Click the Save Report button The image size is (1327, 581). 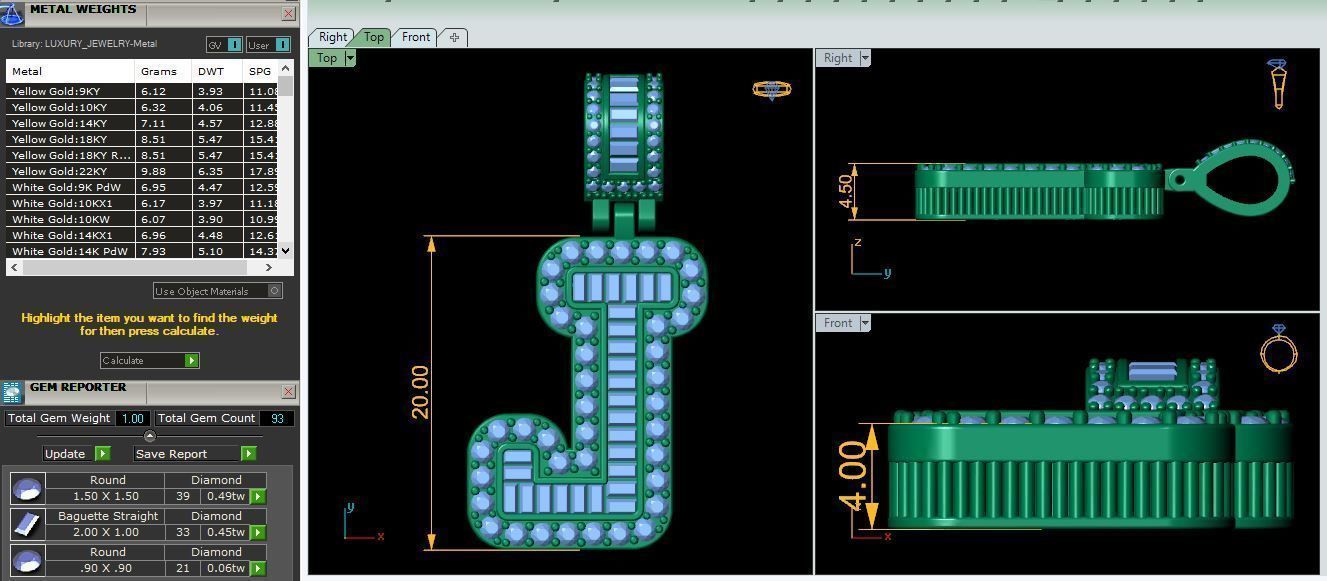(x=194, y=453)
